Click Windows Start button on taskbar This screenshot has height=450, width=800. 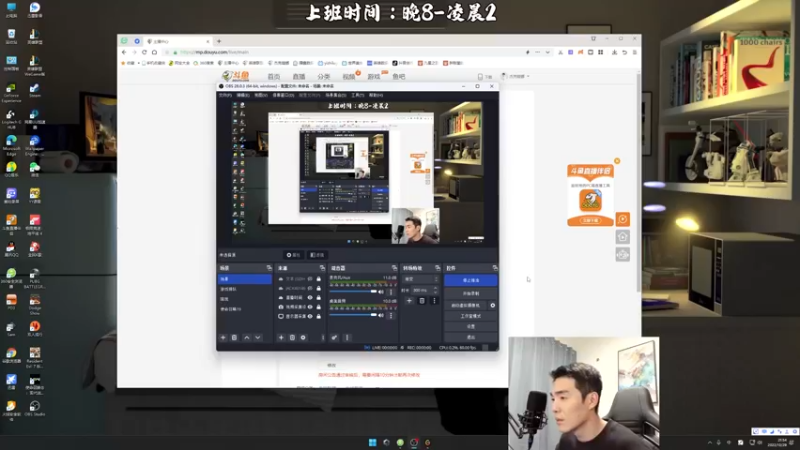tap(372, 442)
